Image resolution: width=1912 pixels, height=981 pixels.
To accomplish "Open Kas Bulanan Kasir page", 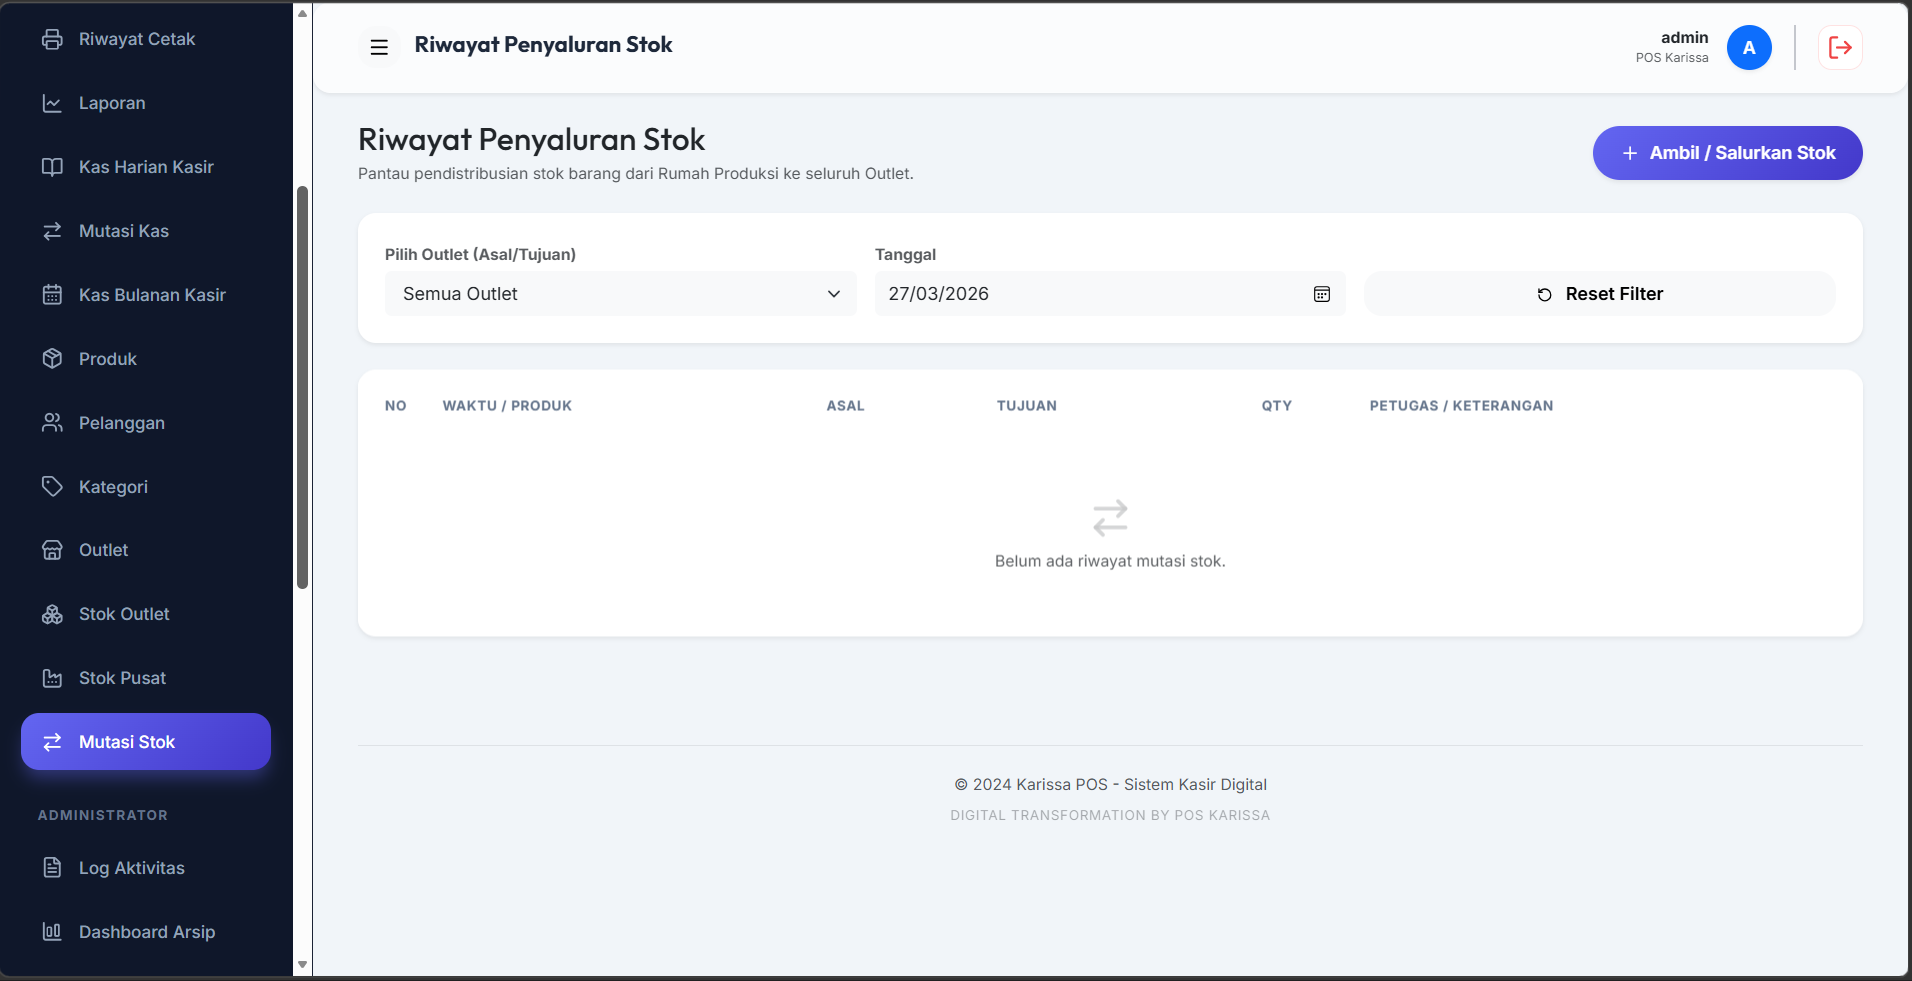I will (x=146, y=295).
